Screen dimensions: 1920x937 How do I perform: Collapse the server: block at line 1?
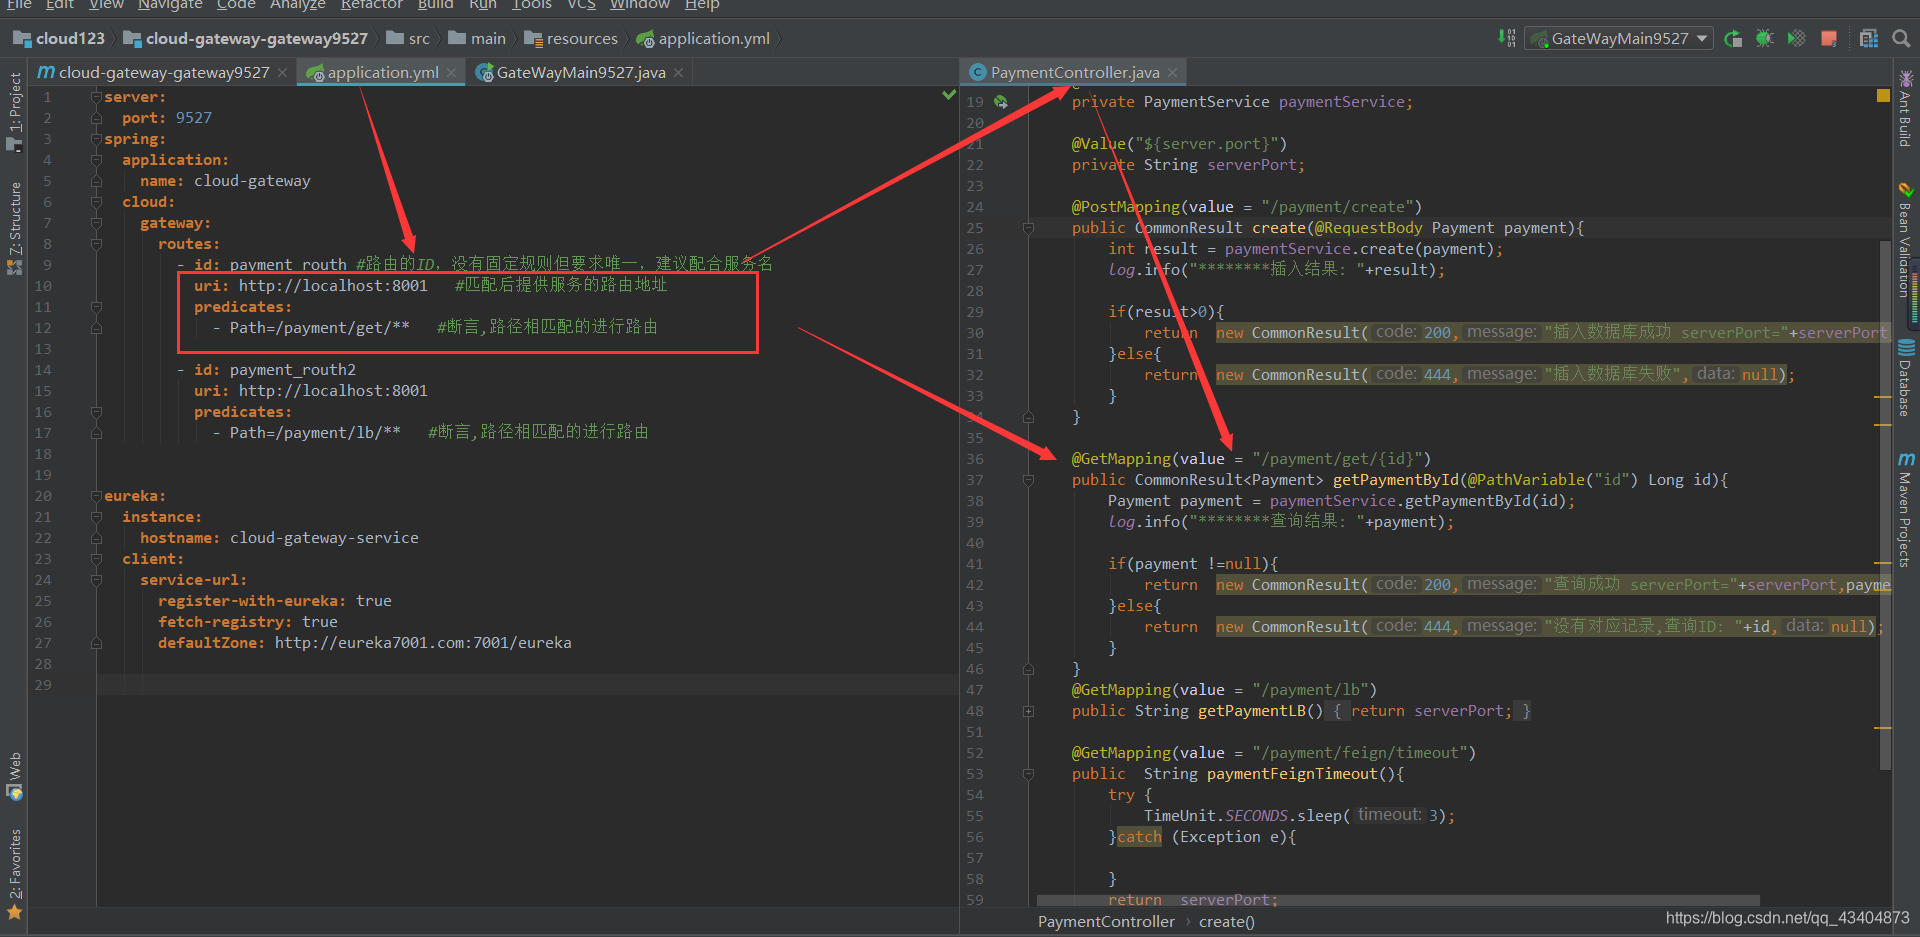(x=96, y=97)
